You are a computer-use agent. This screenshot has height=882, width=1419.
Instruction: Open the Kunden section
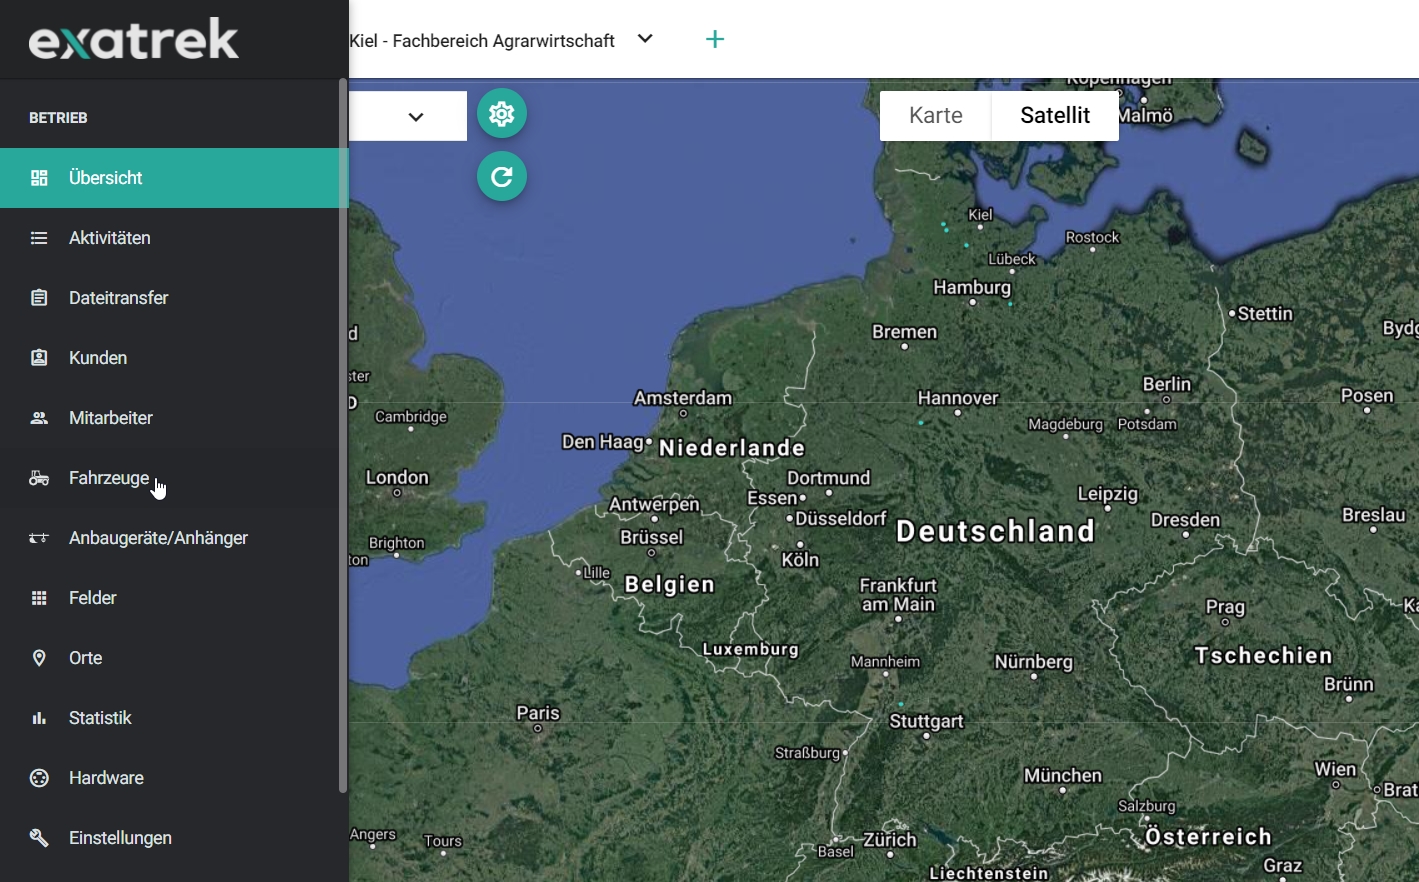click(170, 358)
